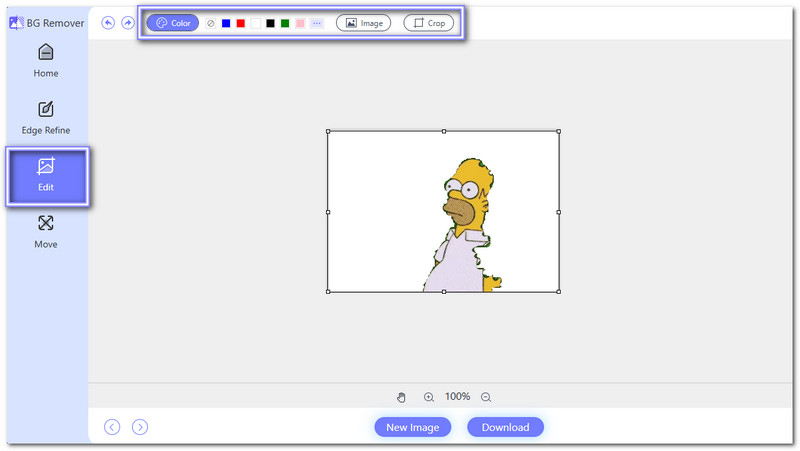Grab the top-center crop handle
This screenshot has height=451, width=800.
444,132
